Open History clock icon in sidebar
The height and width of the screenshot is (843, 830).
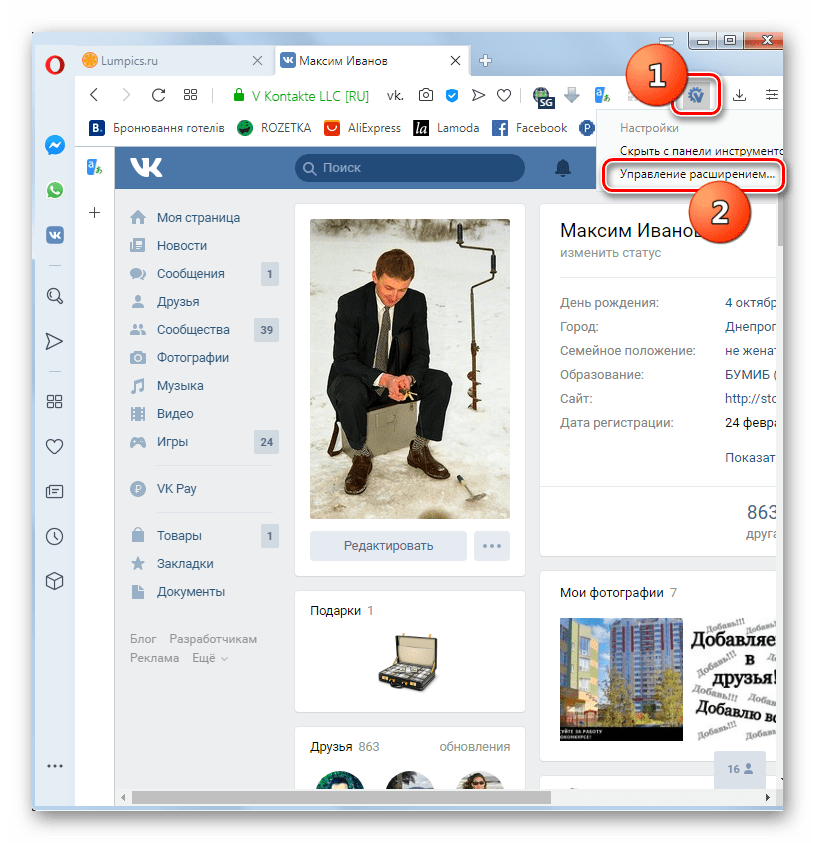[55, 536]
